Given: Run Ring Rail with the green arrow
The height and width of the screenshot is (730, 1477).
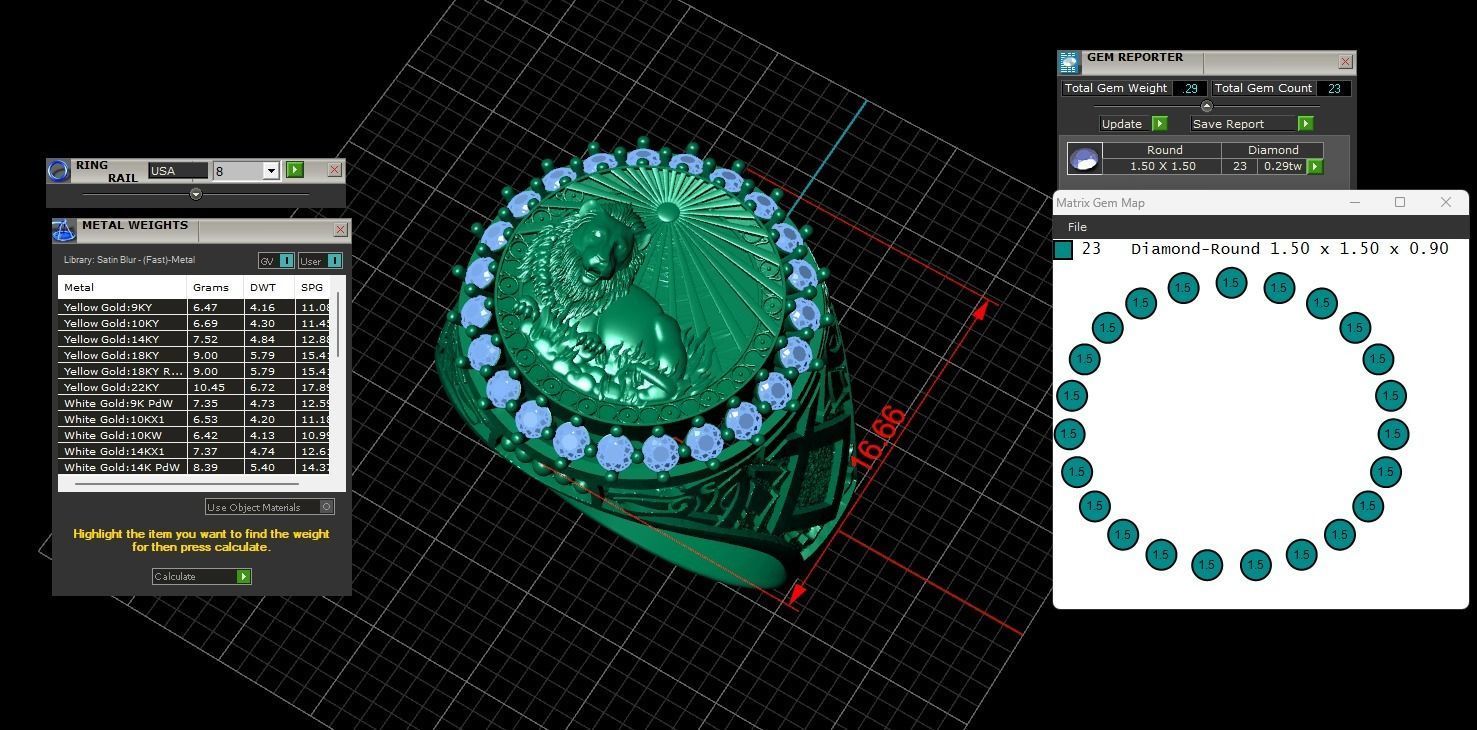Looking at the screenshot, I should [x=295, y=170].
